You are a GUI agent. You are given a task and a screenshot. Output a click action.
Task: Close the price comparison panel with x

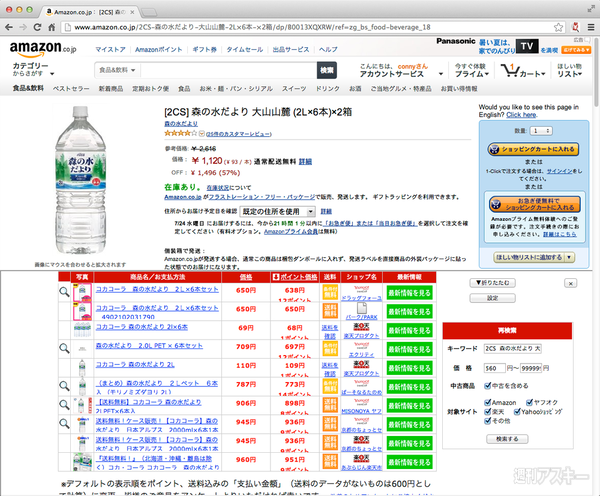click(571, 283)
